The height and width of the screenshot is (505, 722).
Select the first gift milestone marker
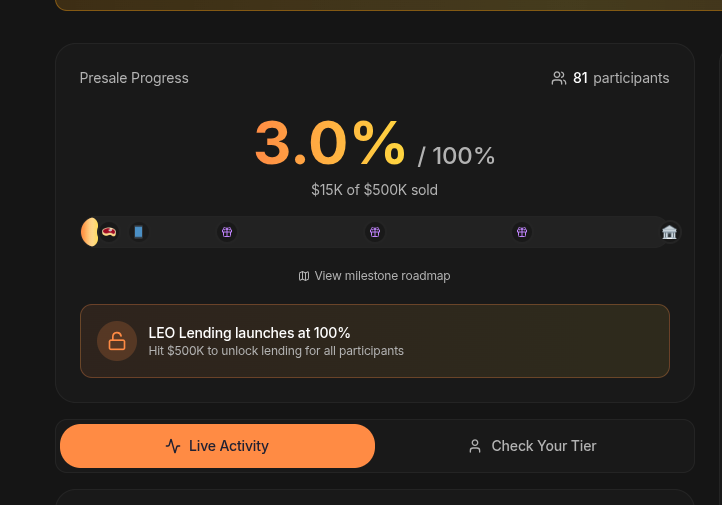(227, 232)
